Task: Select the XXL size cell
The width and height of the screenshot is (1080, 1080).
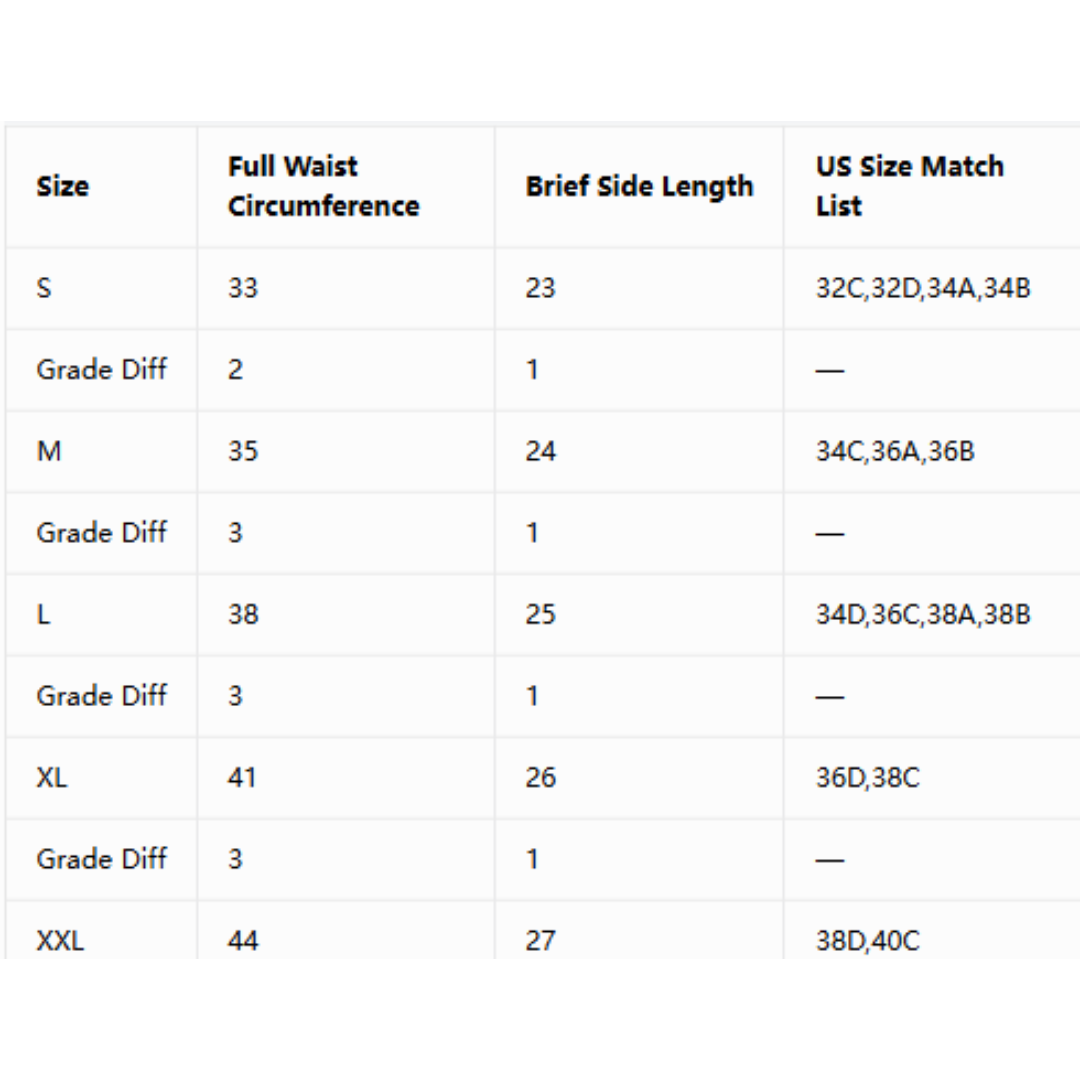Action: click(x=60, y=941)
